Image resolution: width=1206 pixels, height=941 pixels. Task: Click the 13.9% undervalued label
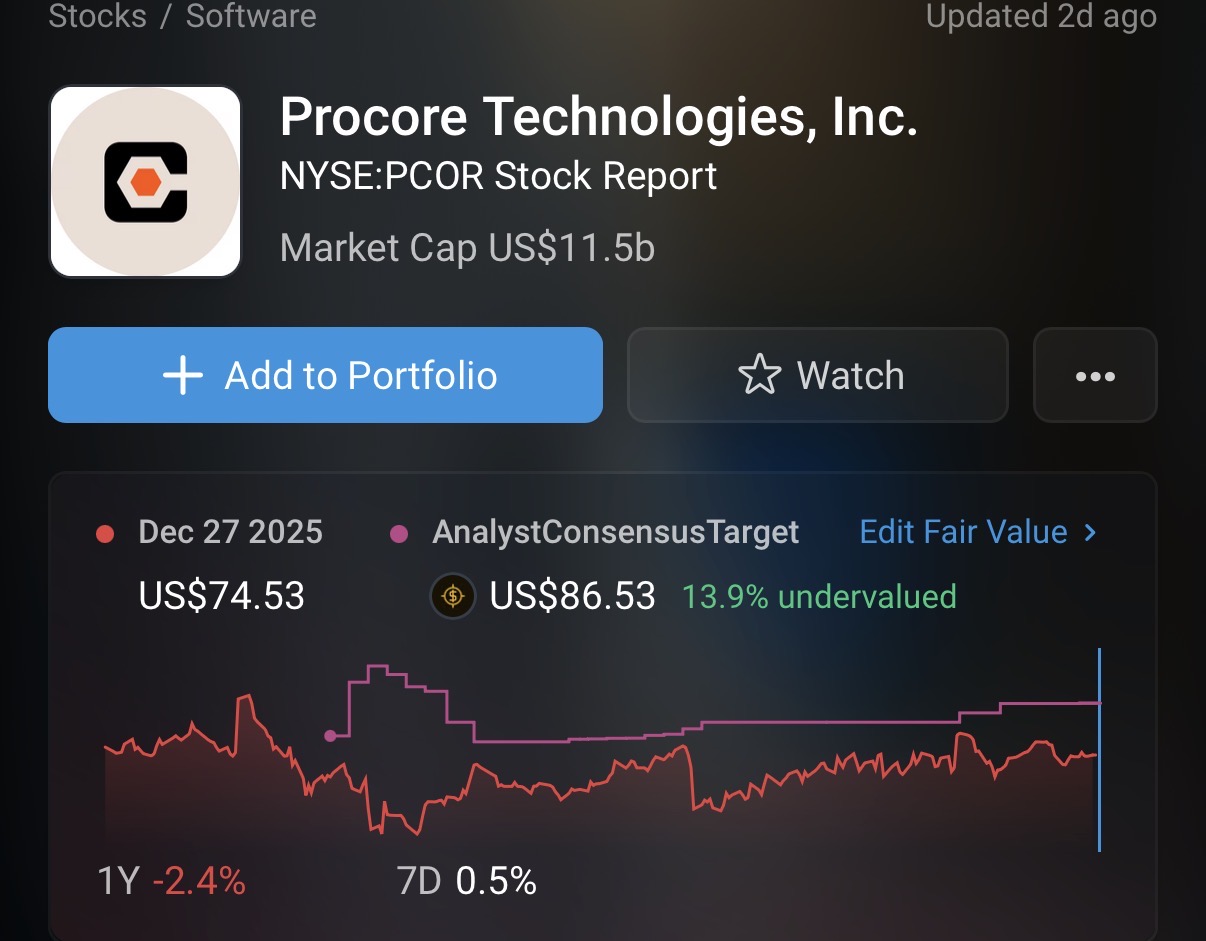pos(819,597)
